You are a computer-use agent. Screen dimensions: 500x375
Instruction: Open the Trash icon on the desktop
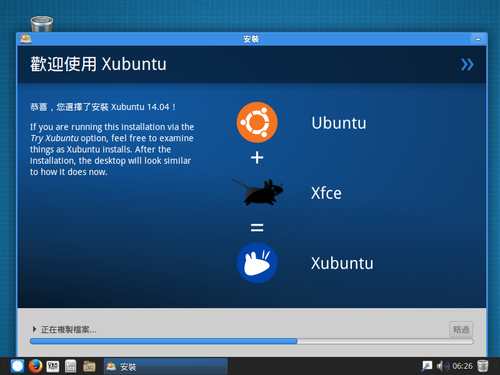pos(42,24)
